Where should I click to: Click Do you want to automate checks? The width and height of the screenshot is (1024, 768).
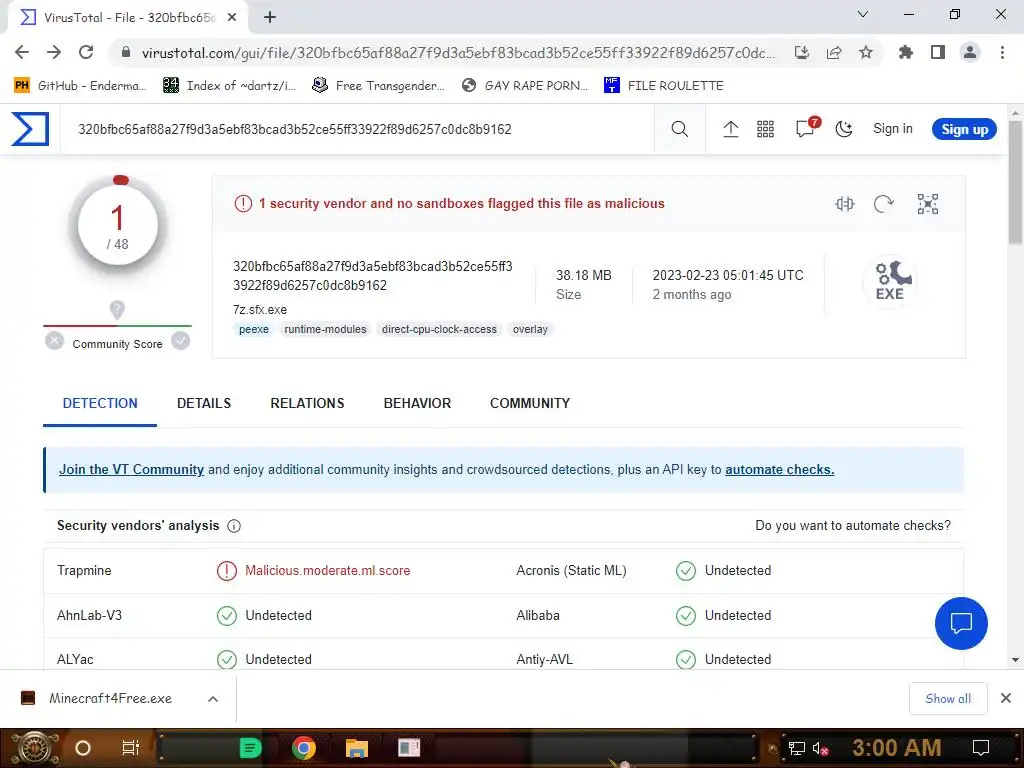point(853,526)
